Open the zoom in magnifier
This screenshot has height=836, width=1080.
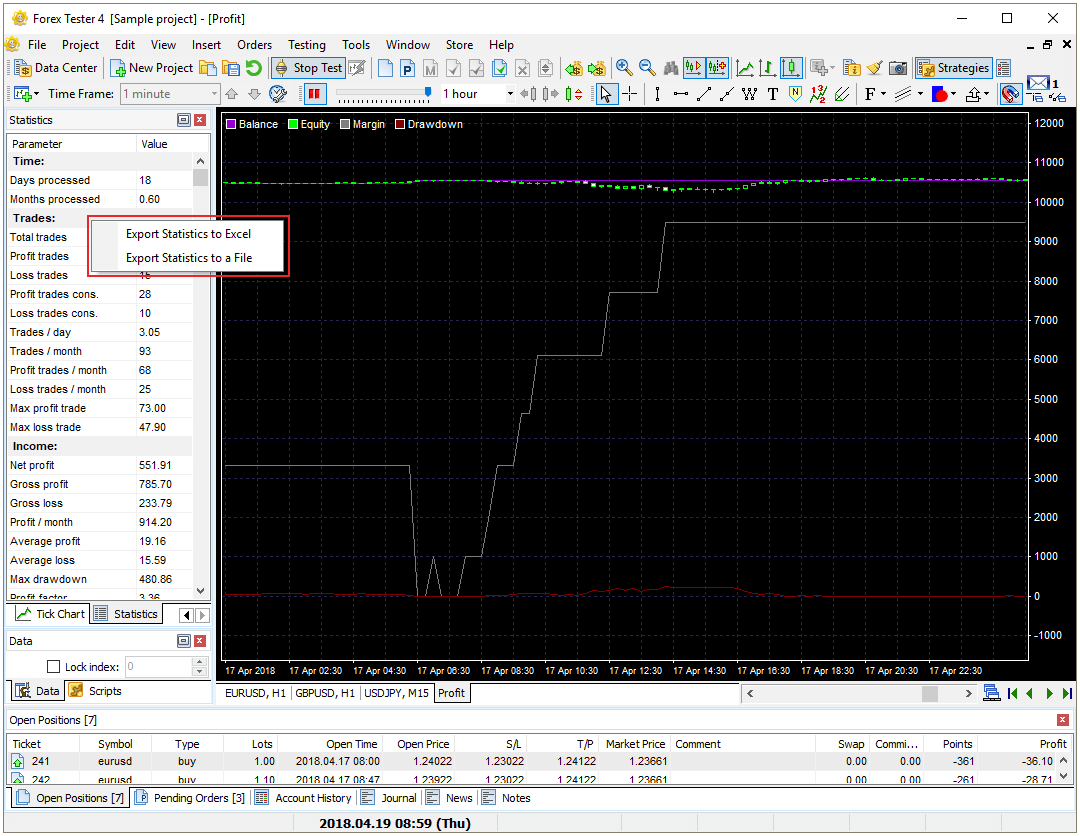coord(624,67)
